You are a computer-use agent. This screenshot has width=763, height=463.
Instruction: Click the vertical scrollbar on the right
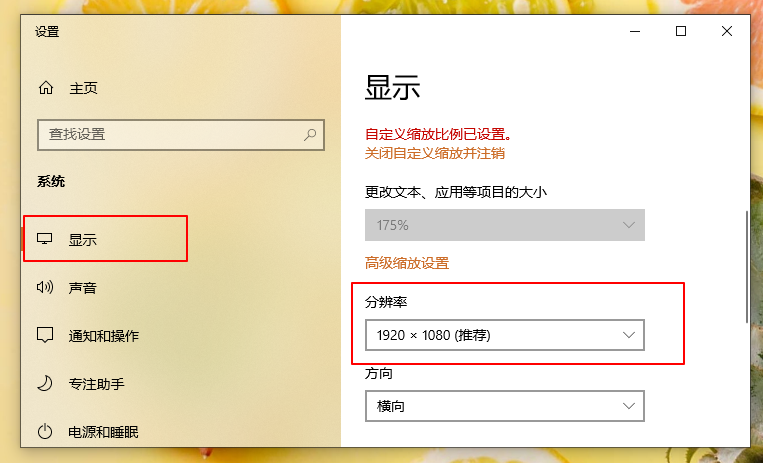746,267
